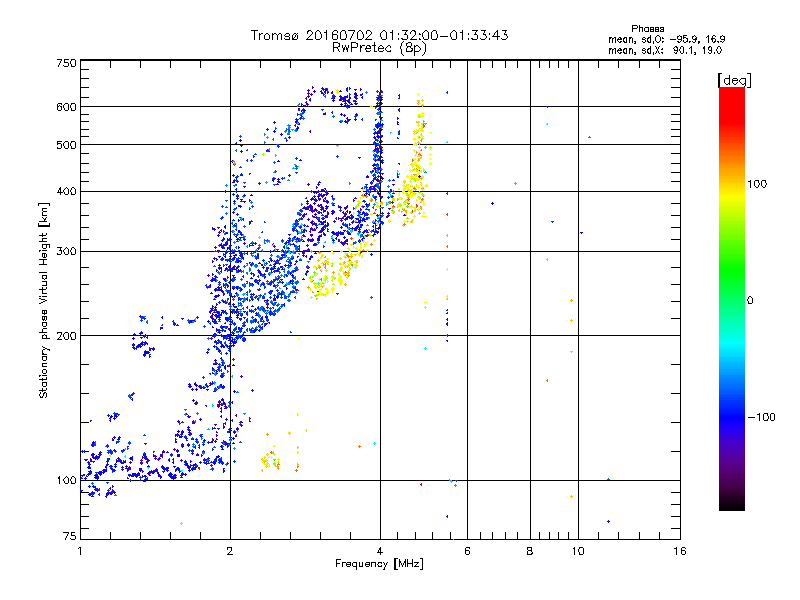Image resolution: width=800 pixels, height=600 pixels.
Task: Click the subtitle 'RwPretec (8p)'
Action: tap(379, 48)
